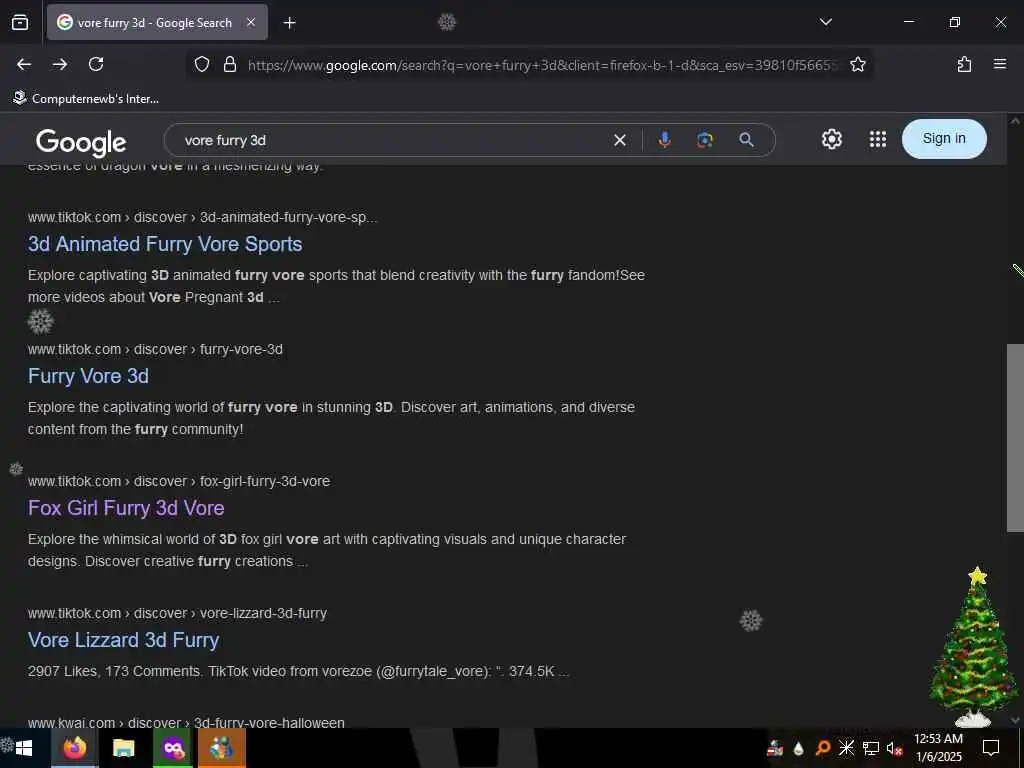Close the Google Search tab
Screen dimensions: 1024x768
pyautogui.click(x=251, y=23)
